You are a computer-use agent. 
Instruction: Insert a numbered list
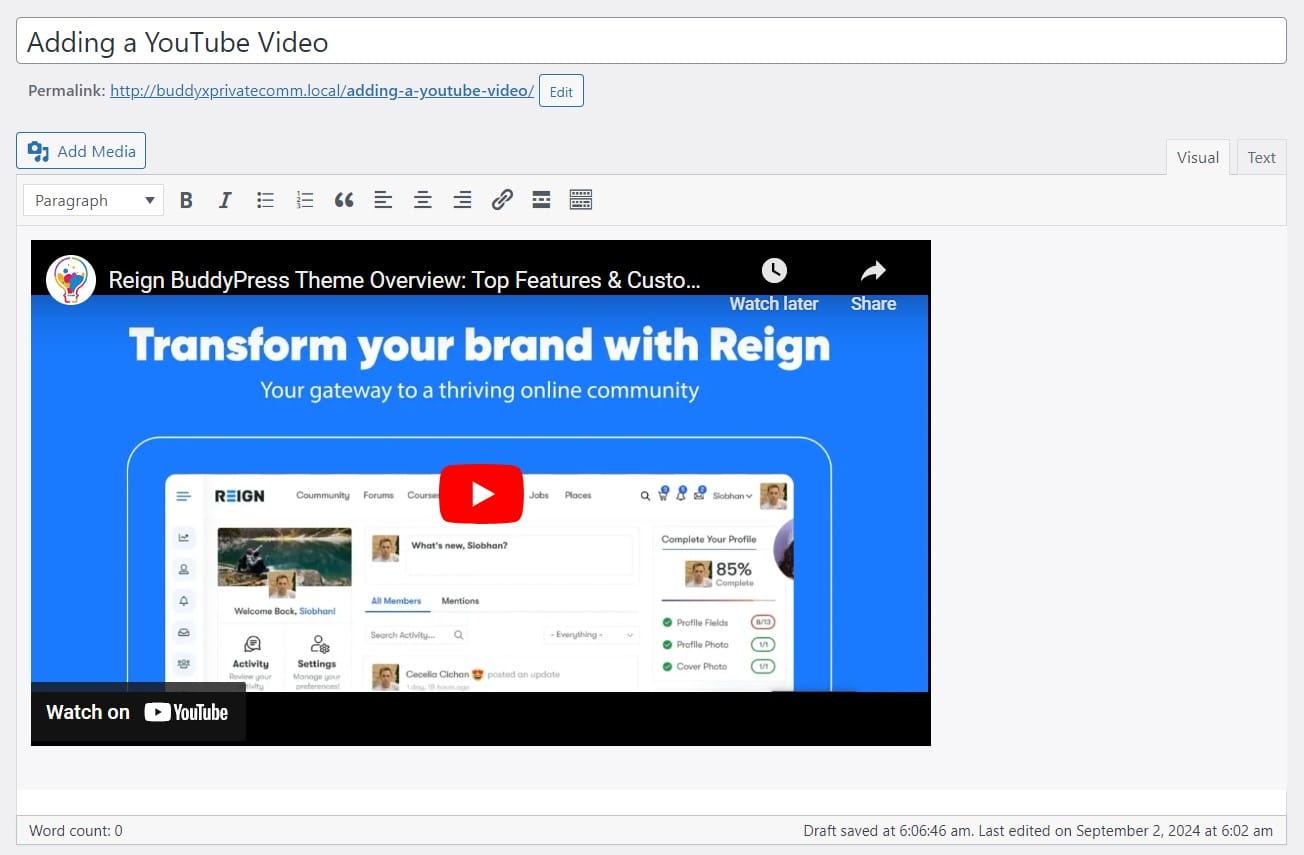(x=305, y=200)
